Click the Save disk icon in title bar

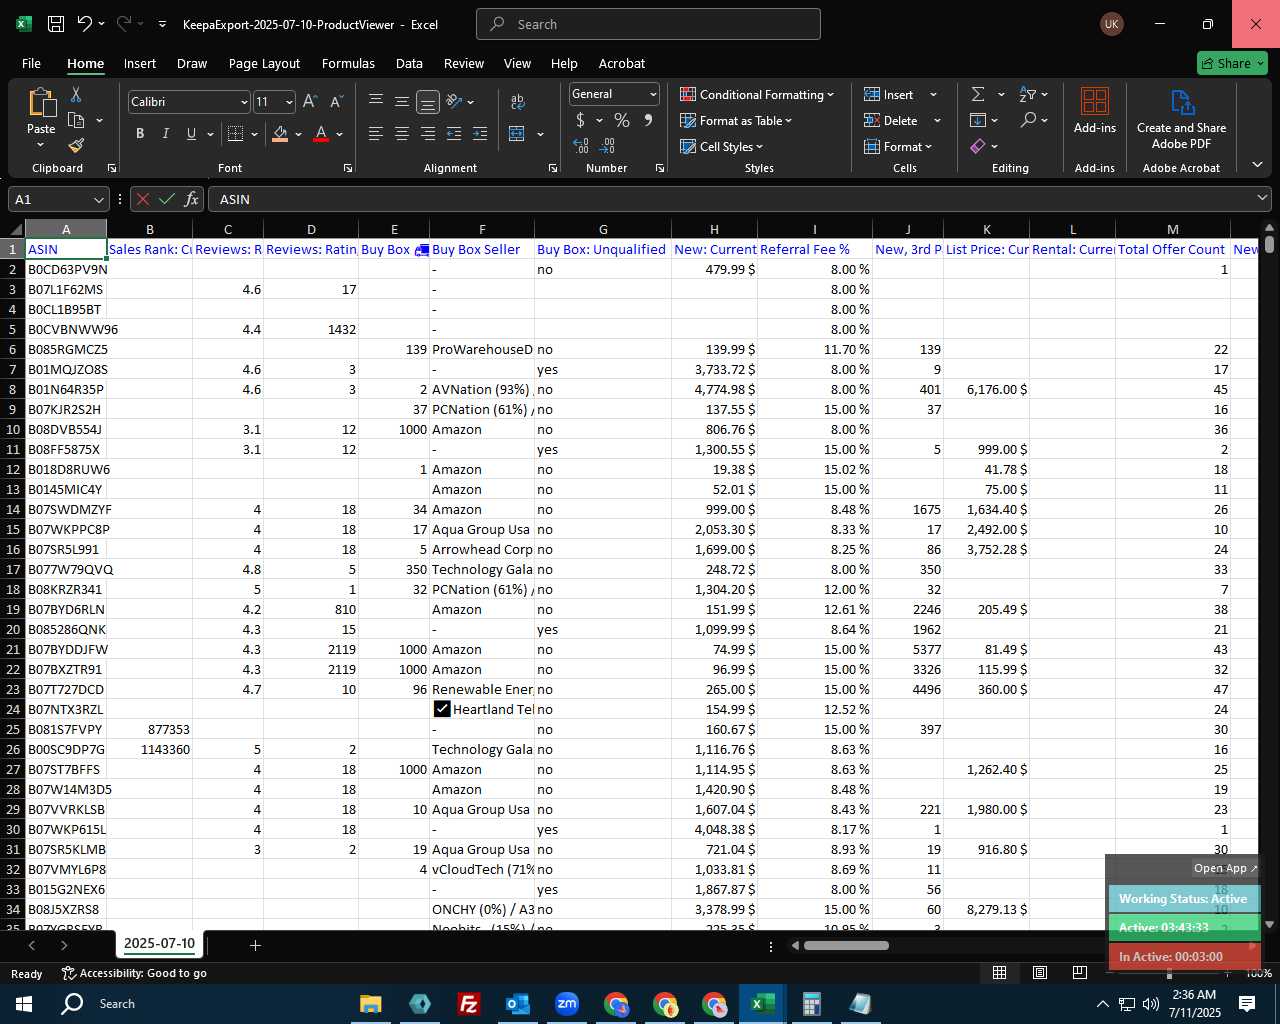pos(56,24)
